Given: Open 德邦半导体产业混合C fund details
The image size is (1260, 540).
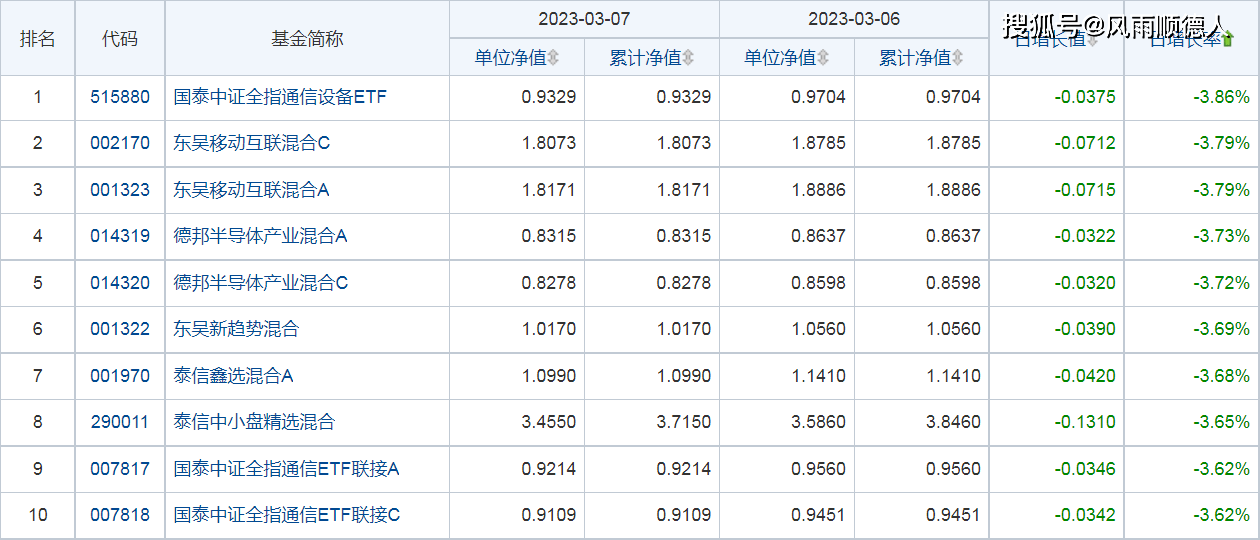Looking at the screenshot, I should point(261,283).
